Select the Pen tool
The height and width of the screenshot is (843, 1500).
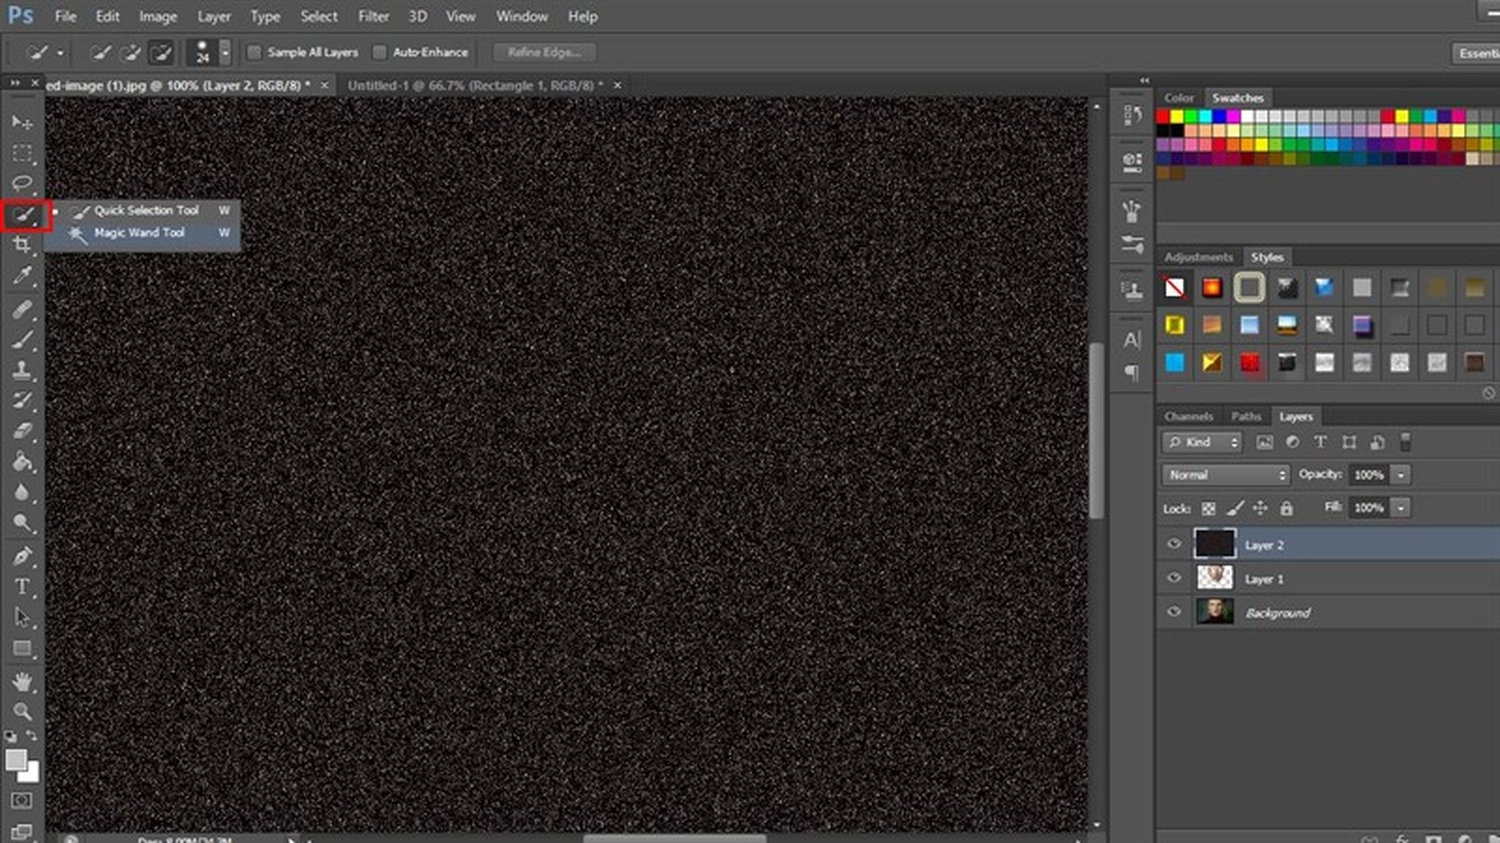[22, 556]
